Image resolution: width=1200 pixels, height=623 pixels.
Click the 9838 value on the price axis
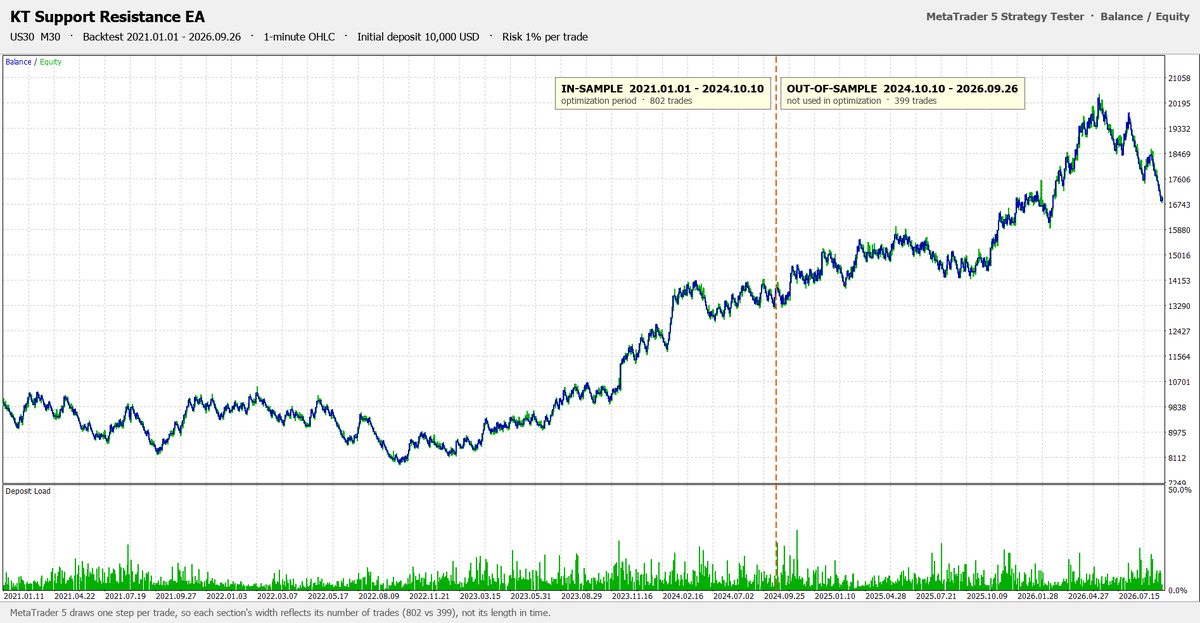pos(1178,407)
